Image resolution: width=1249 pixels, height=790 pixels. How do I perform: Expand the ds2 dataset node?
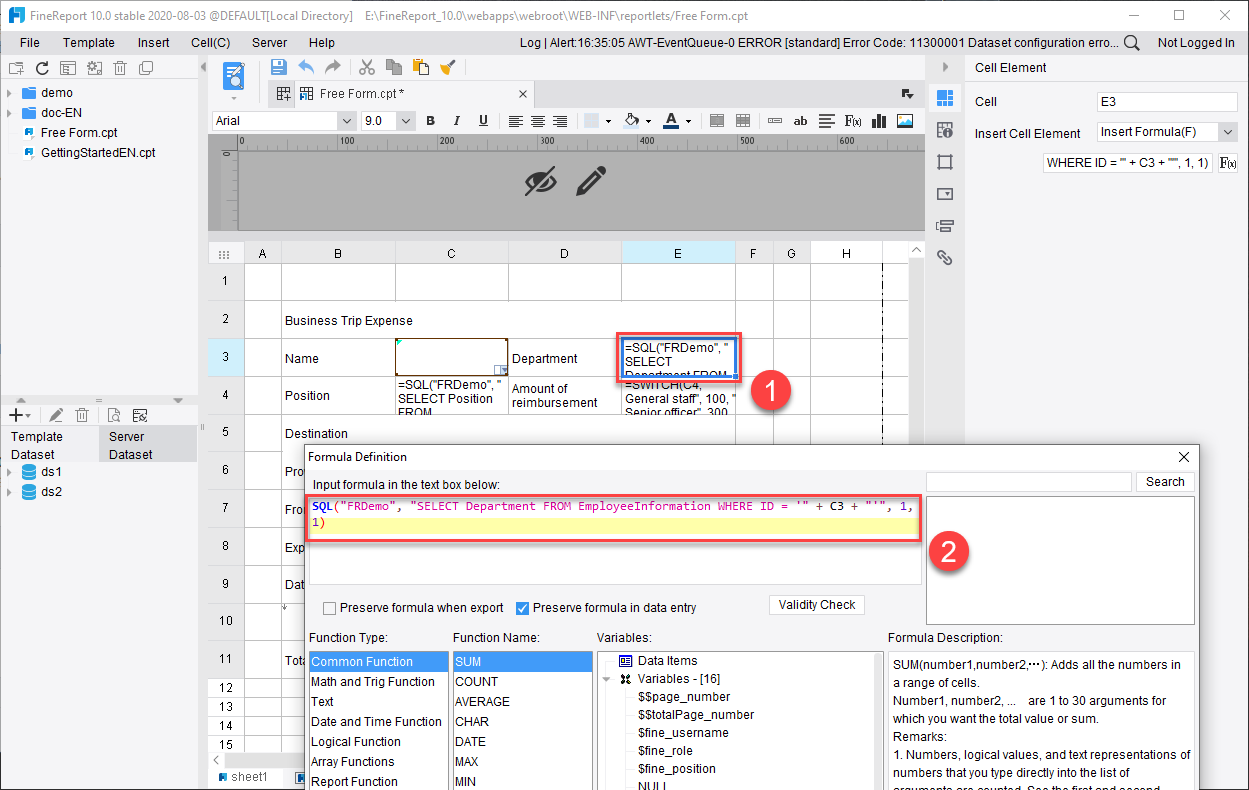point(9,492)
